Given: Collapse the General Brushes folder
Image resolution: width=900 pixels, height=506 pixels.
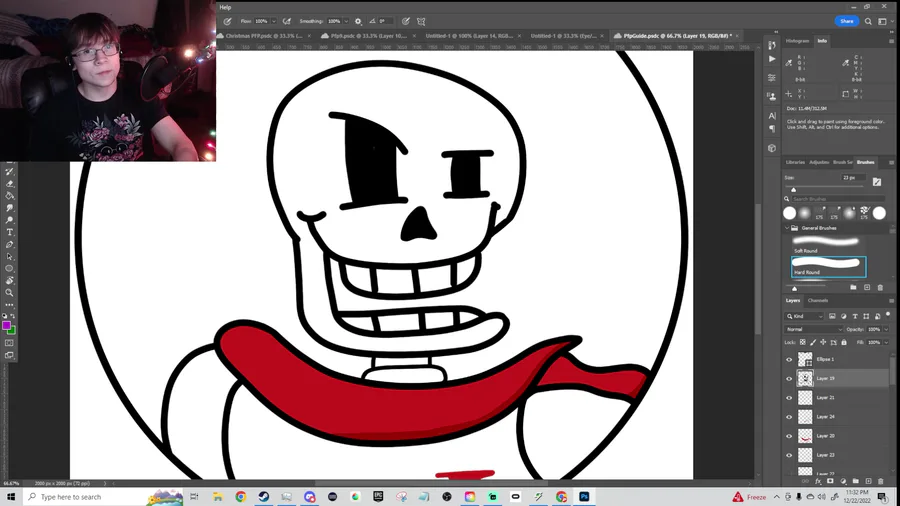Looking at the screenshot, I should tap(787, 228).
